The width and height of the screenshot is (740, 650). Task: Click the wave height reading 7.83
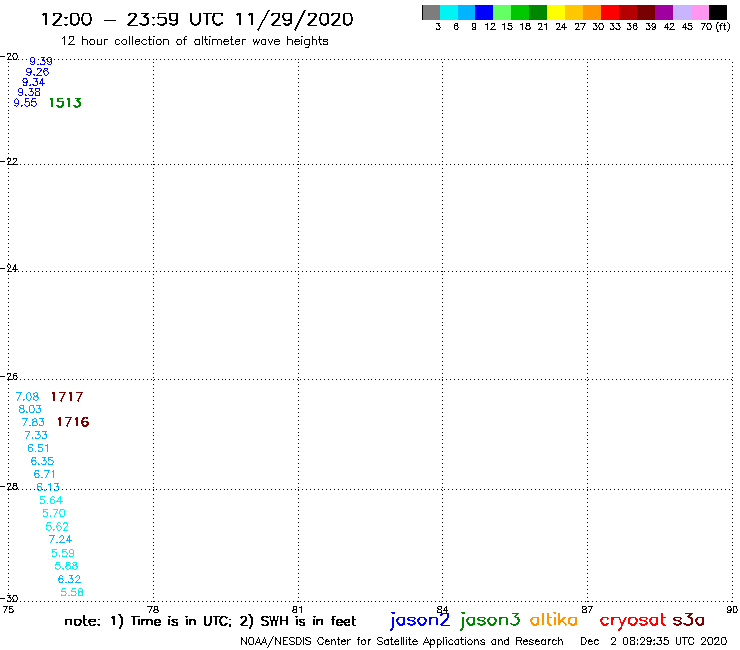[33, 422]
